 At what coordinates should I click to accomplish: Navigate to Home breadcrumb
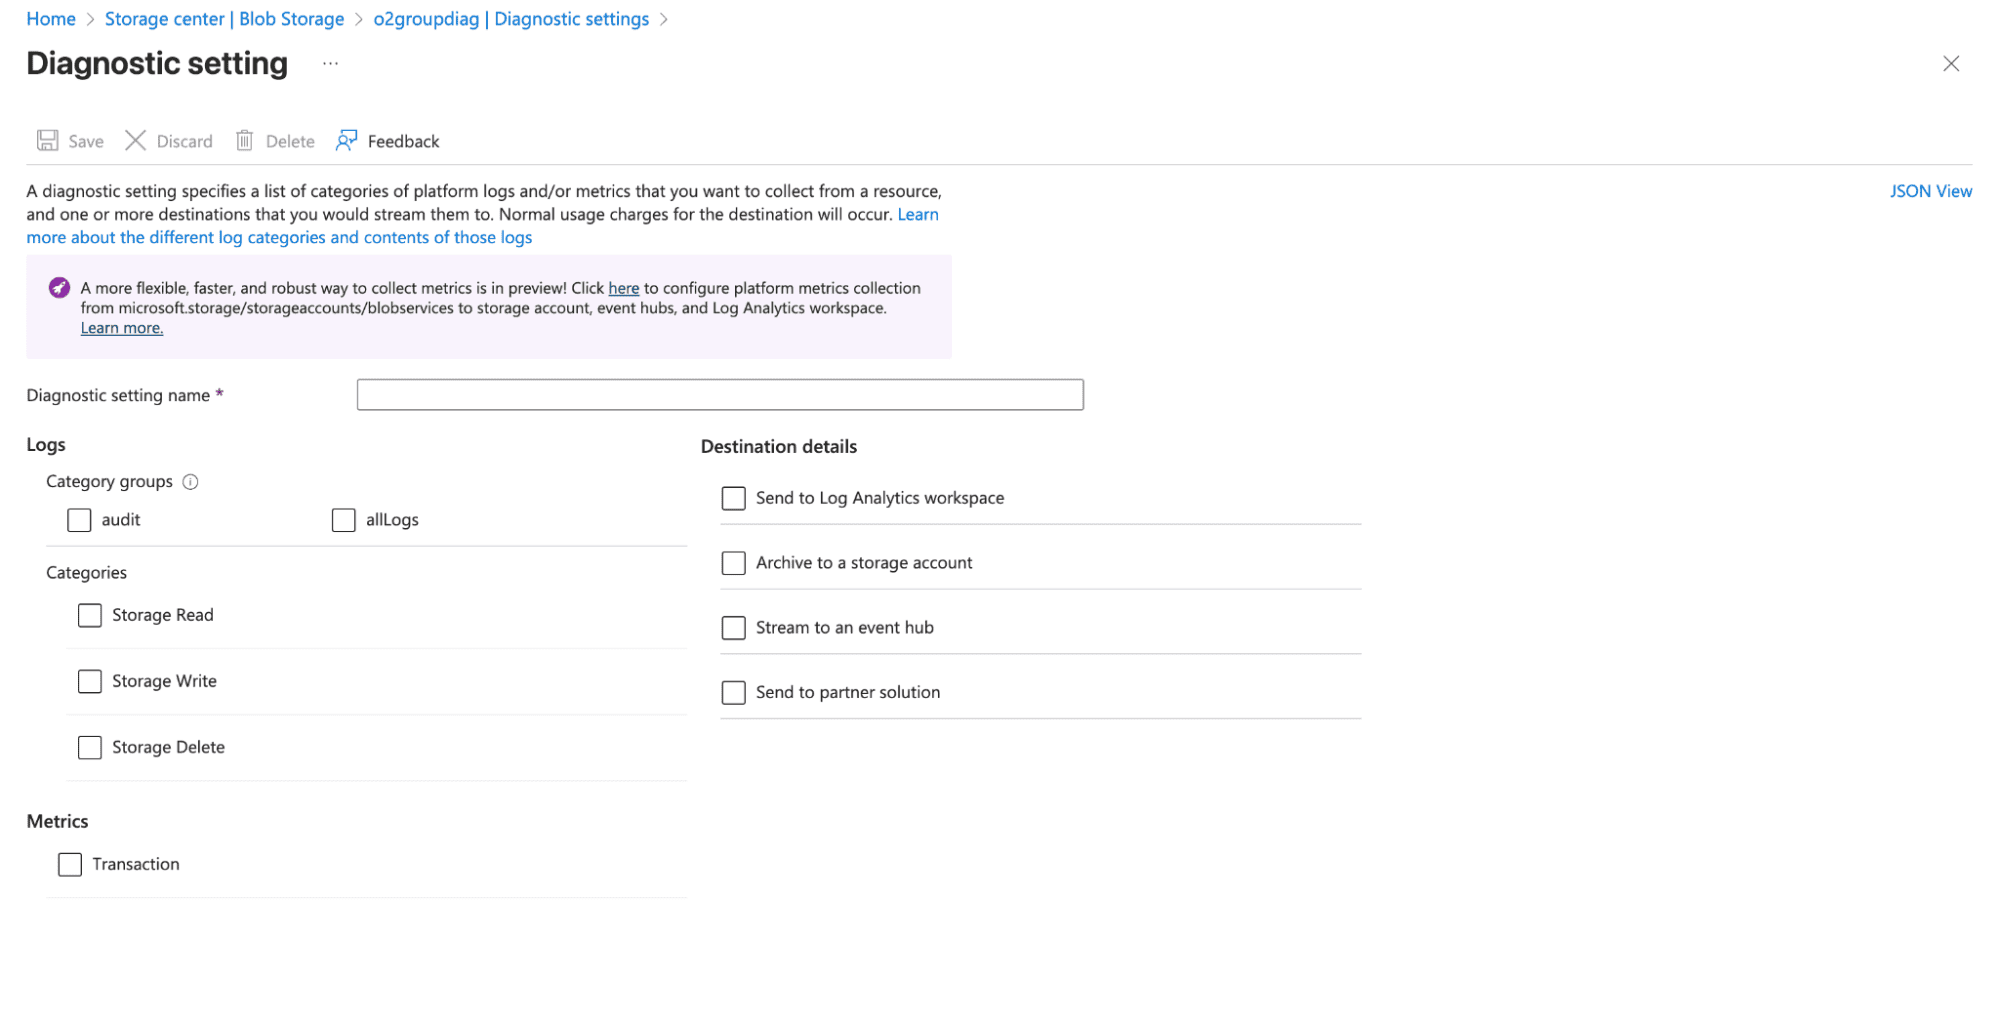point(51,18)
